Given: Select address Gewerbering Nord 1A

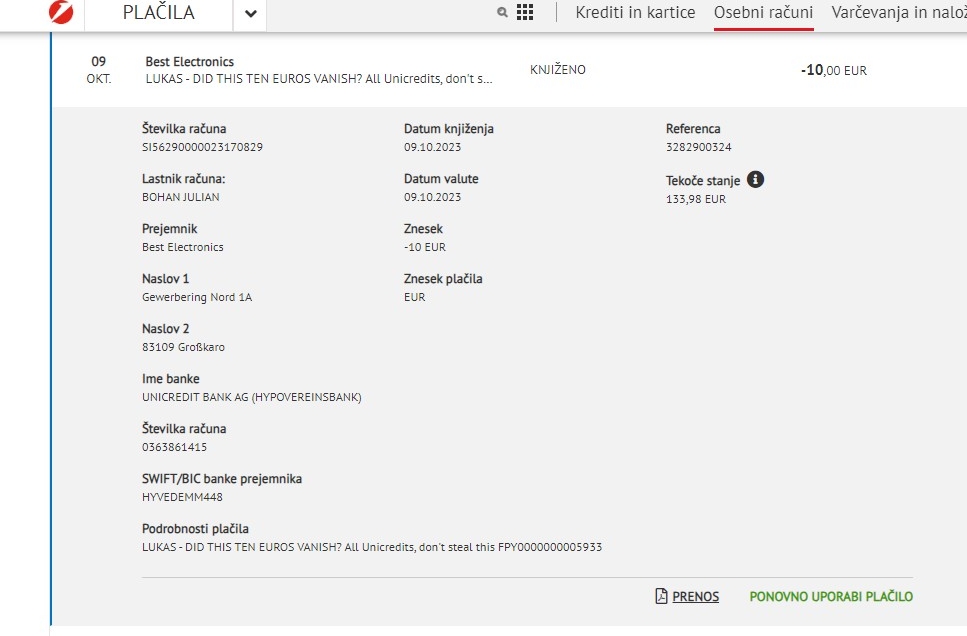Looking at the screenshot, I should point(197,297).
